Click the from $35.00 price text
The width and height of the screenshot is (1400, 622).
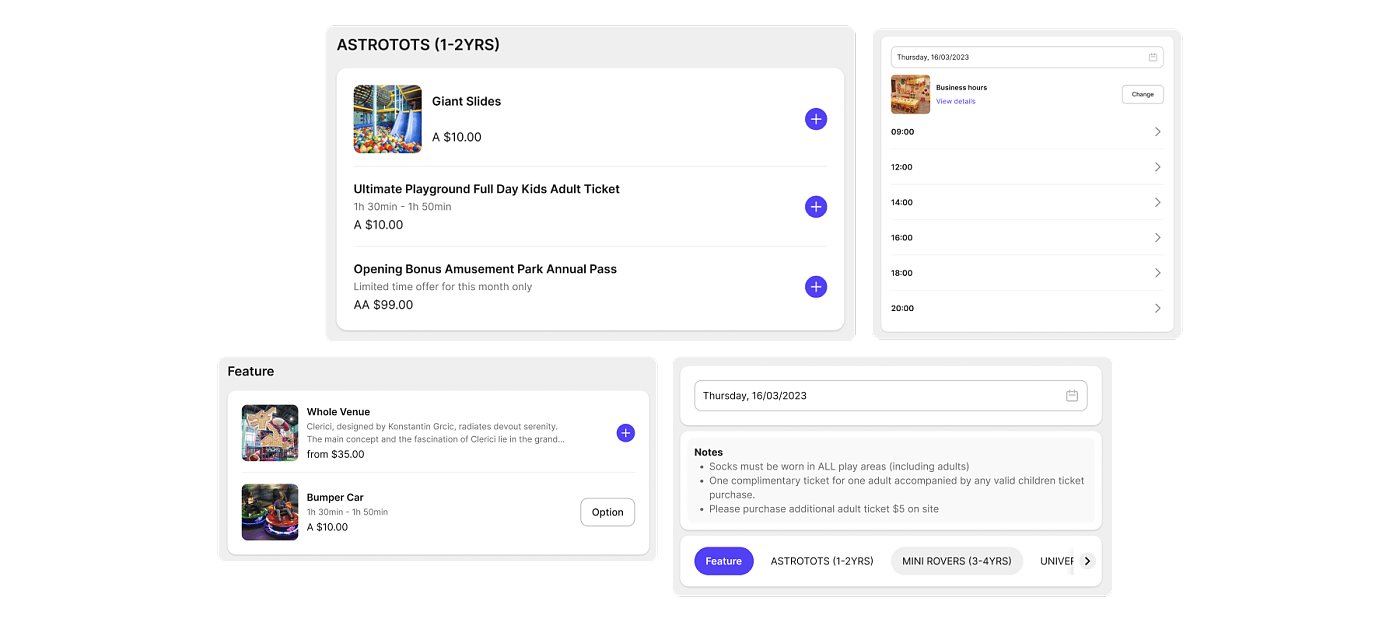(x=336, y=454)
